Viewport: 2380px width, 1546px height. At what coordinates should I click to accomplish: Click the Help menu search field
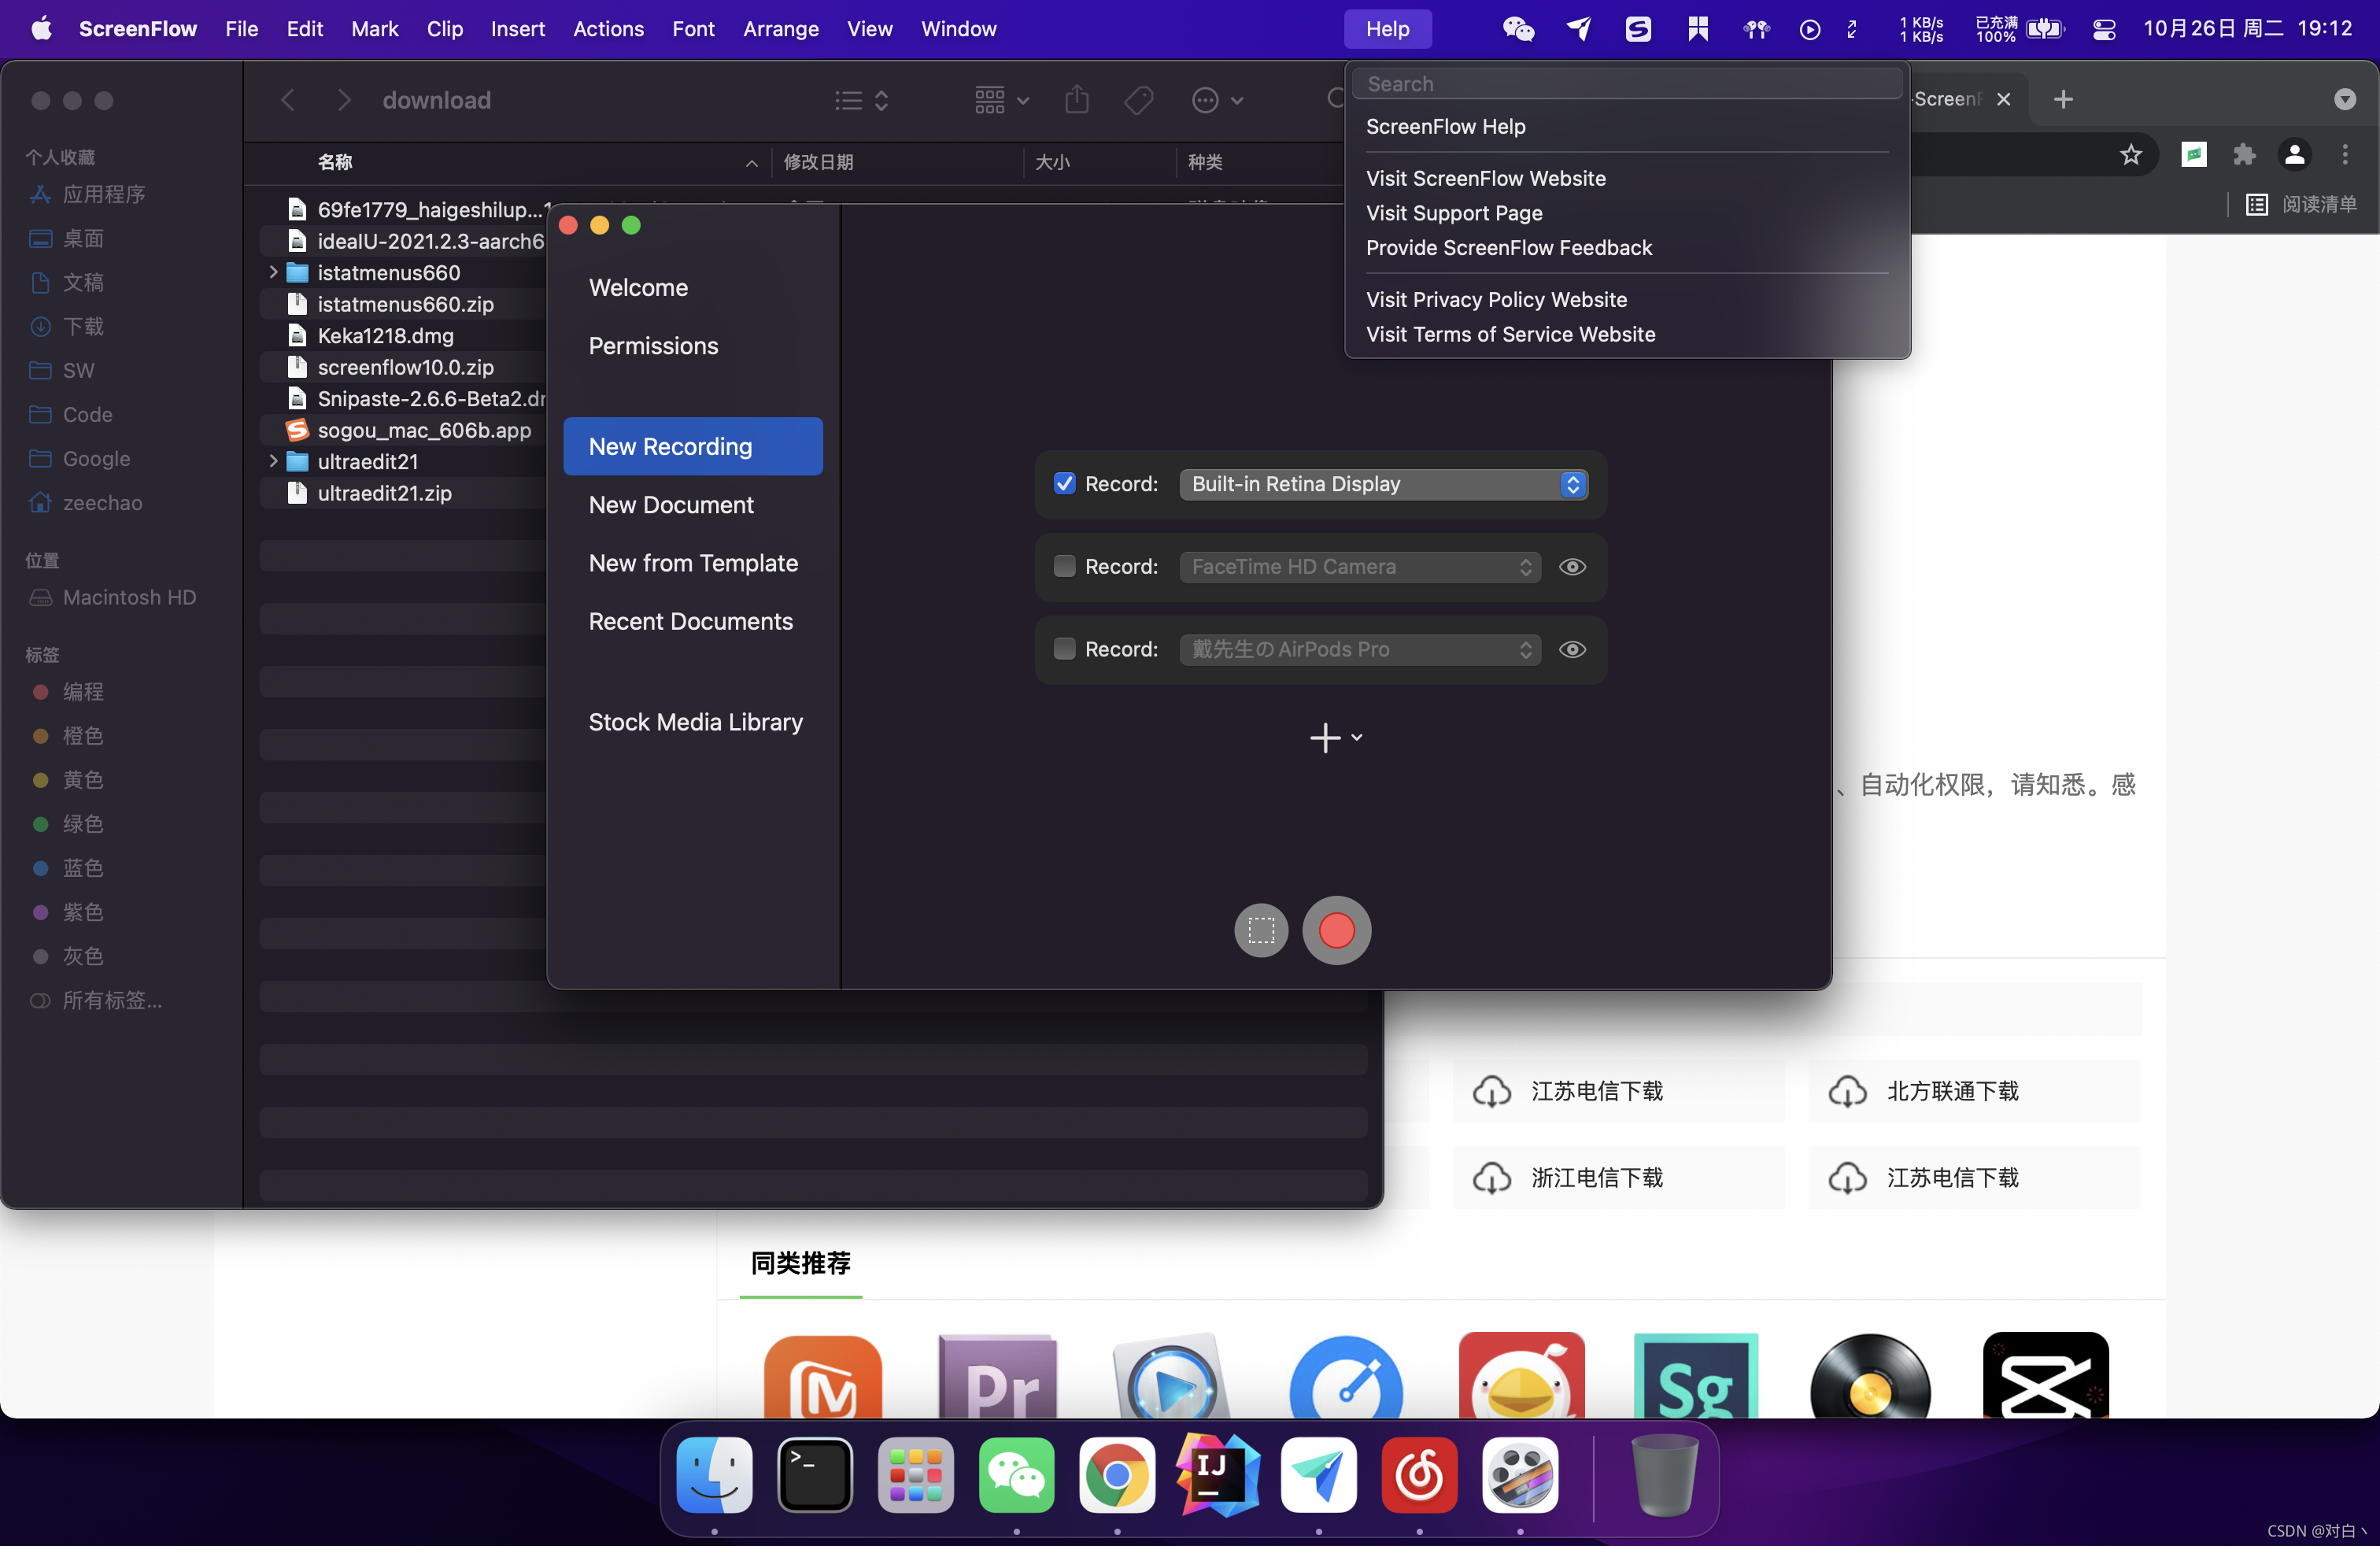click(1626, 84)
